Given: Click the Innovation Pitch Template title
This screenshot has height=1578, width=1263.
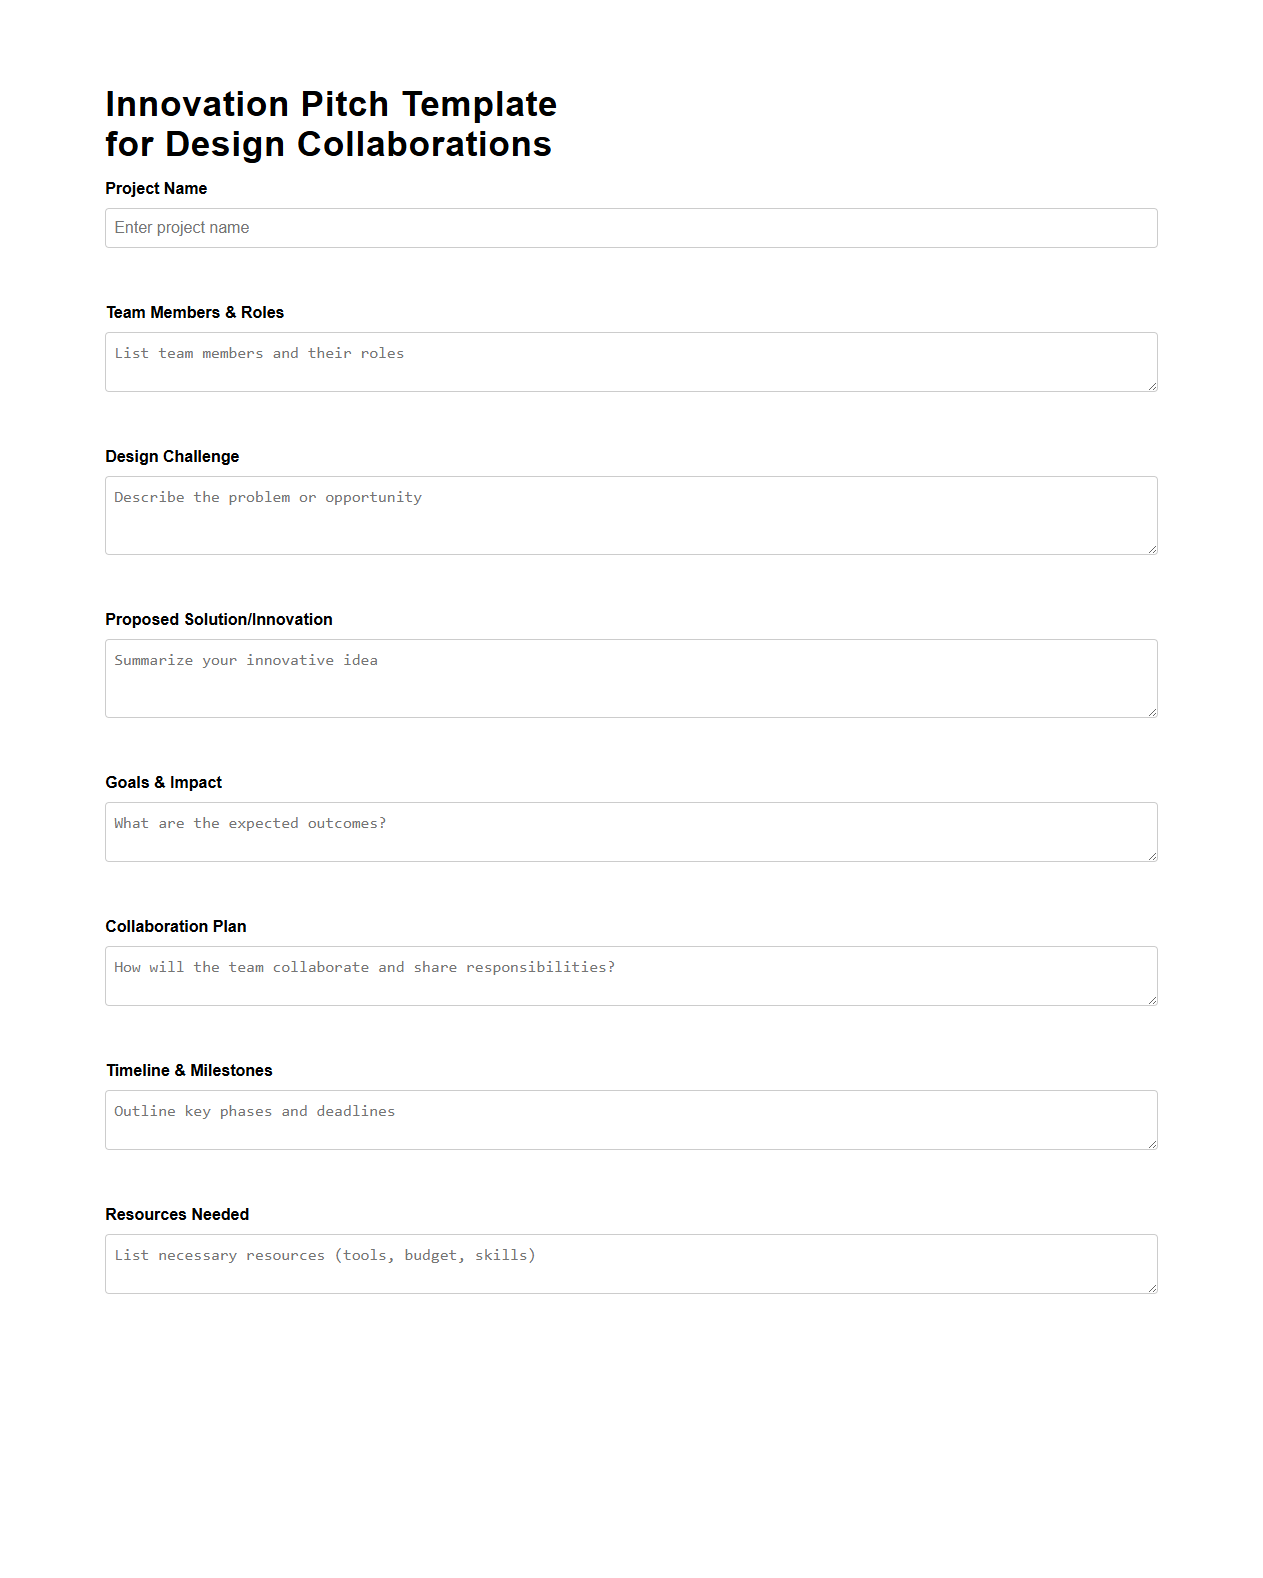Looking at the screenshot, I should pyautogui.click(x=330, y=123).
